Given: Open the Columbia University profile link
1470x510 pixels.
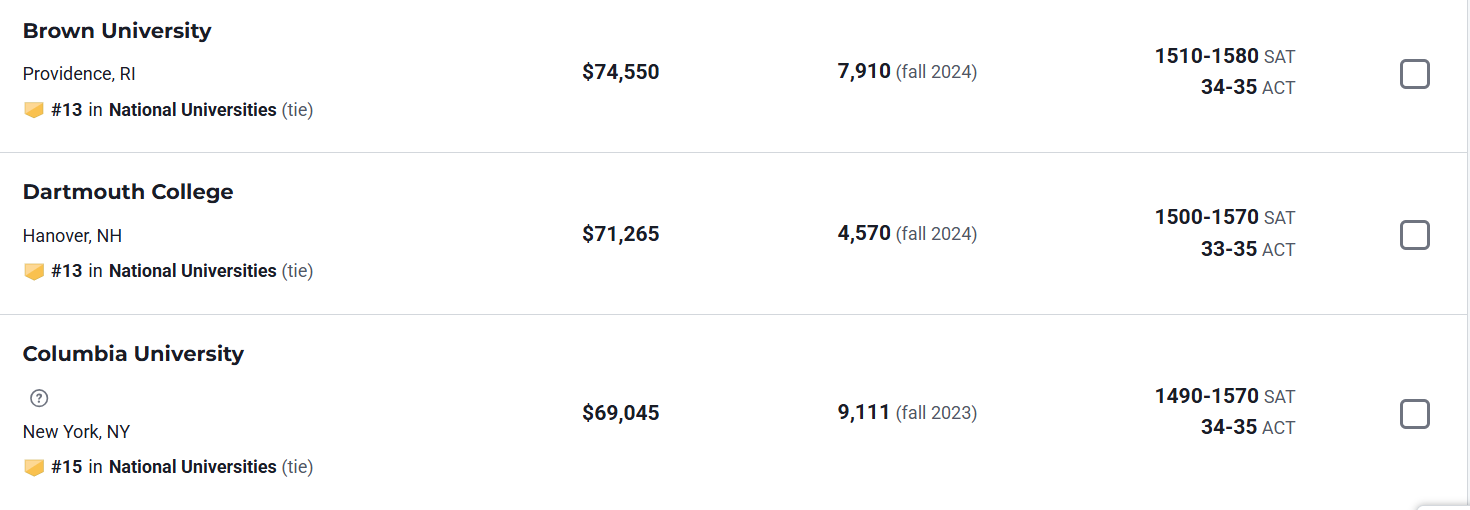Looking at the screenshot, I should pyautogui.click(x=133, y=354).
